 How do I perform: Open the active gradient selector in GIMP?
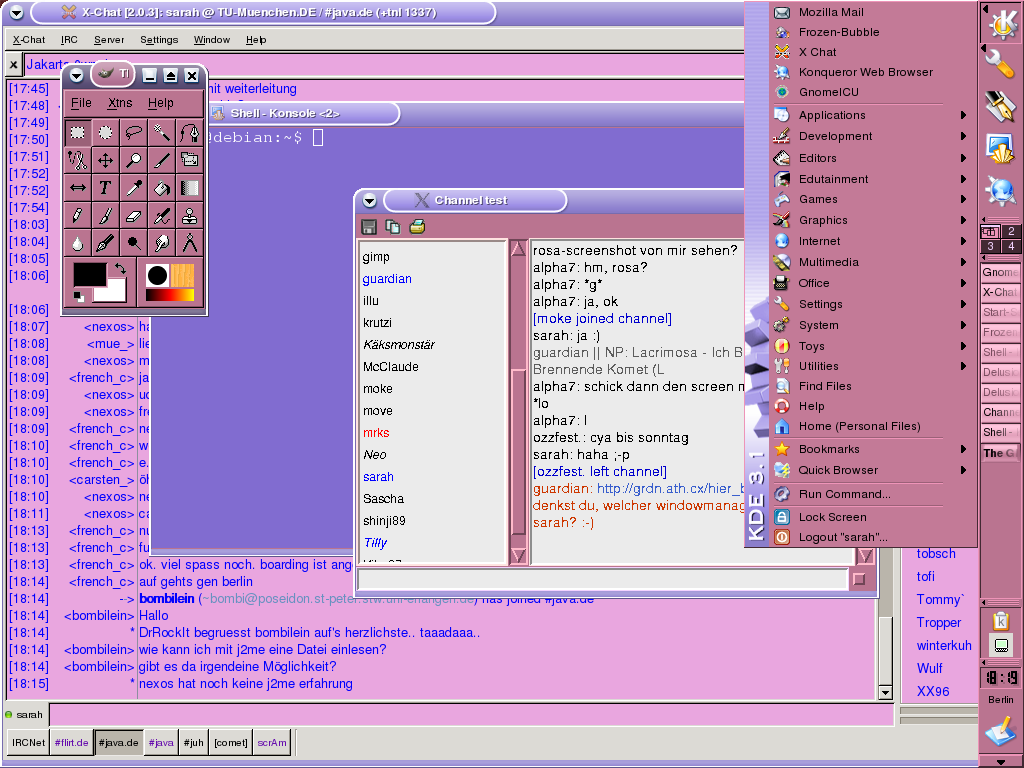(x=170, y=295)
